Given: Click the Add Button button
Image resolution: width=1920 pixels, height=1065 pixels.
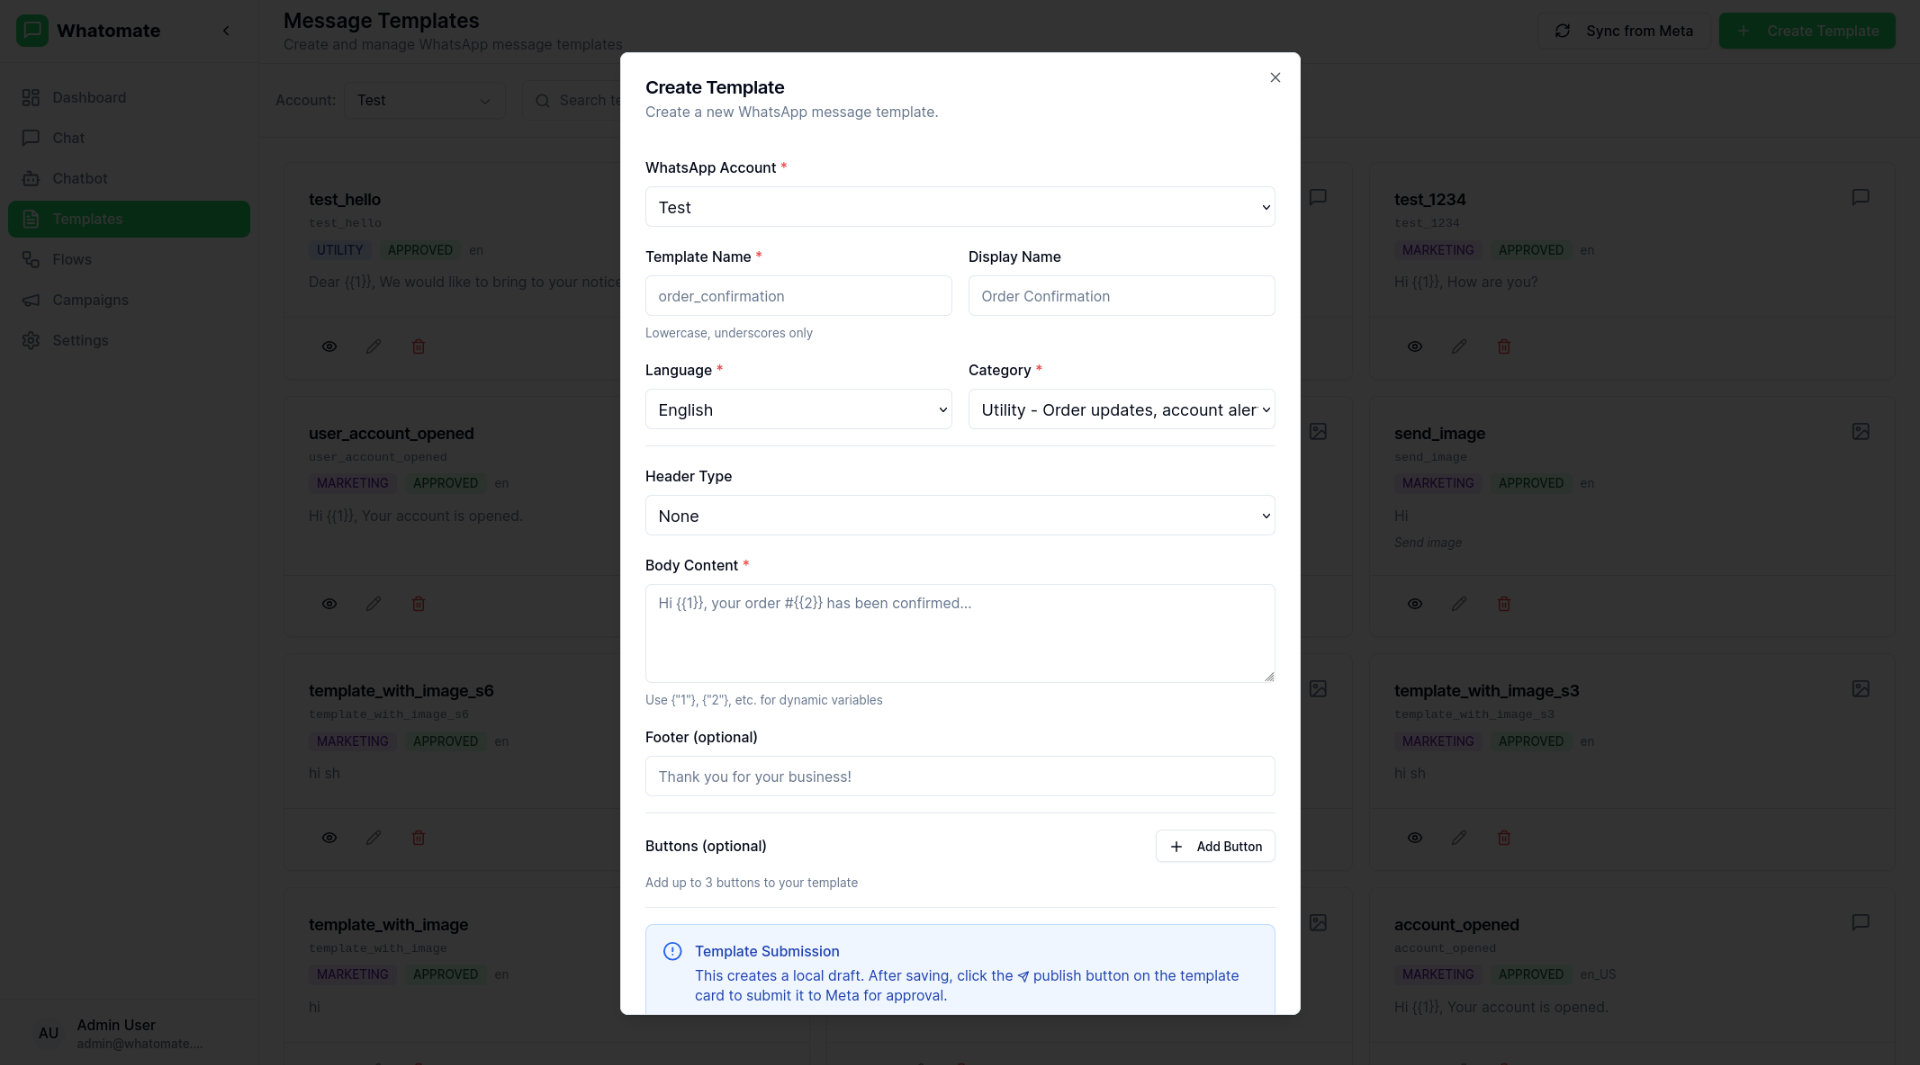Looking at the screenshot, I should click(x=1215, y=847).
